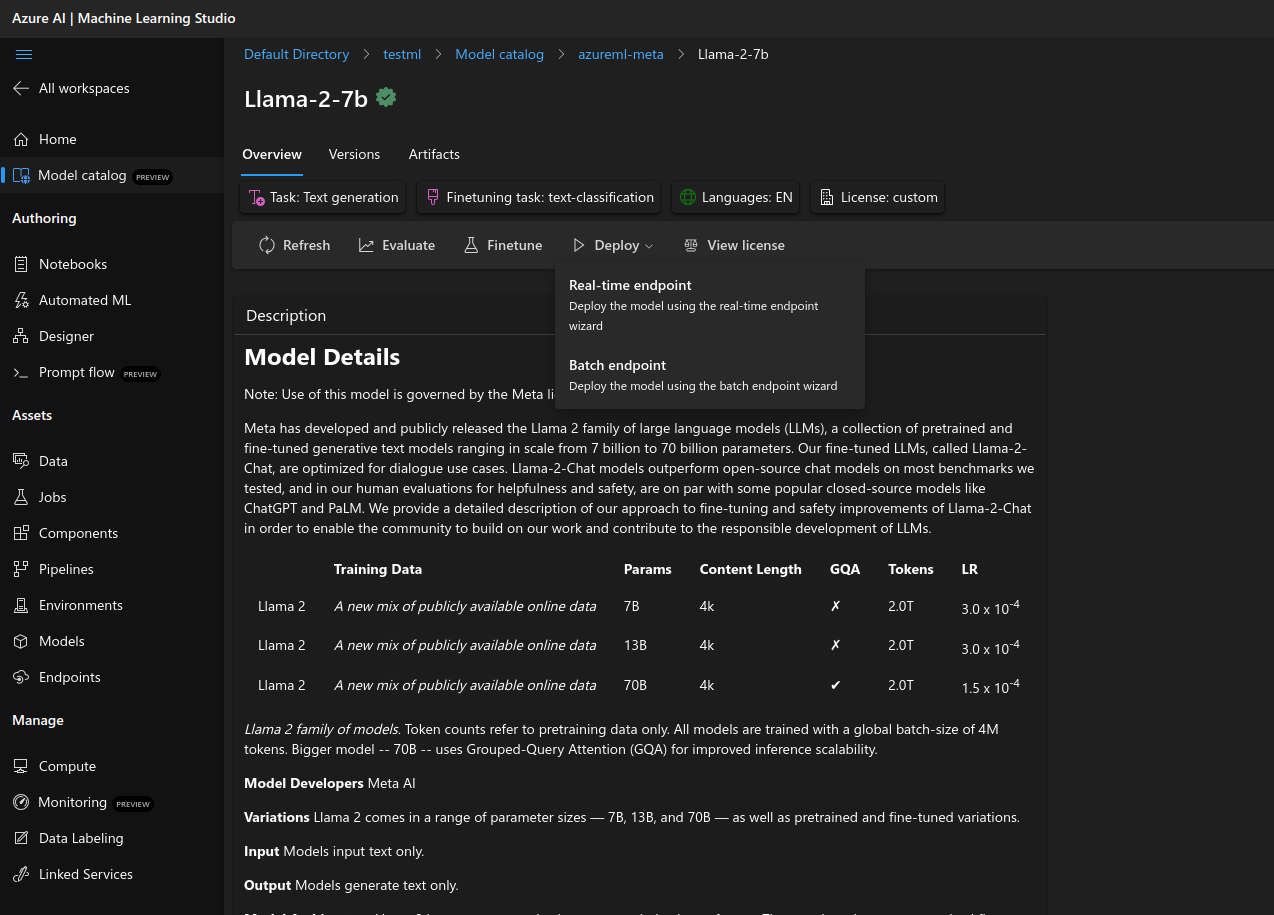Open the Default Directory breadcrumb link
The height and width of the screenshot is (915, 1274).
coord(297,54)
